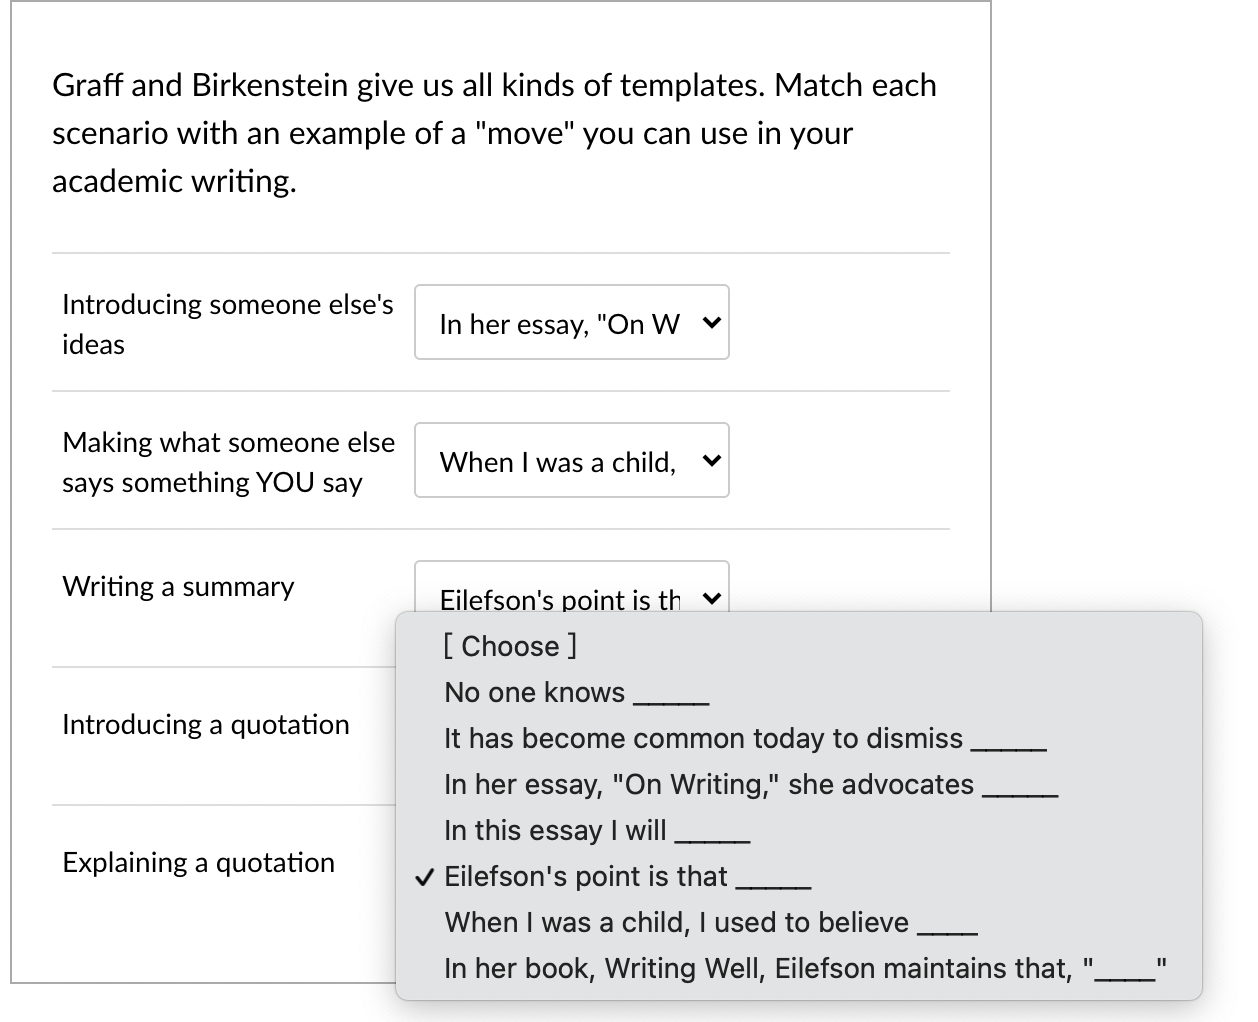Screen dimensions: 1258x1022
Task: Select "In her book, Writing Well, Eilefson maintains"
Action: tap(801, 968)
